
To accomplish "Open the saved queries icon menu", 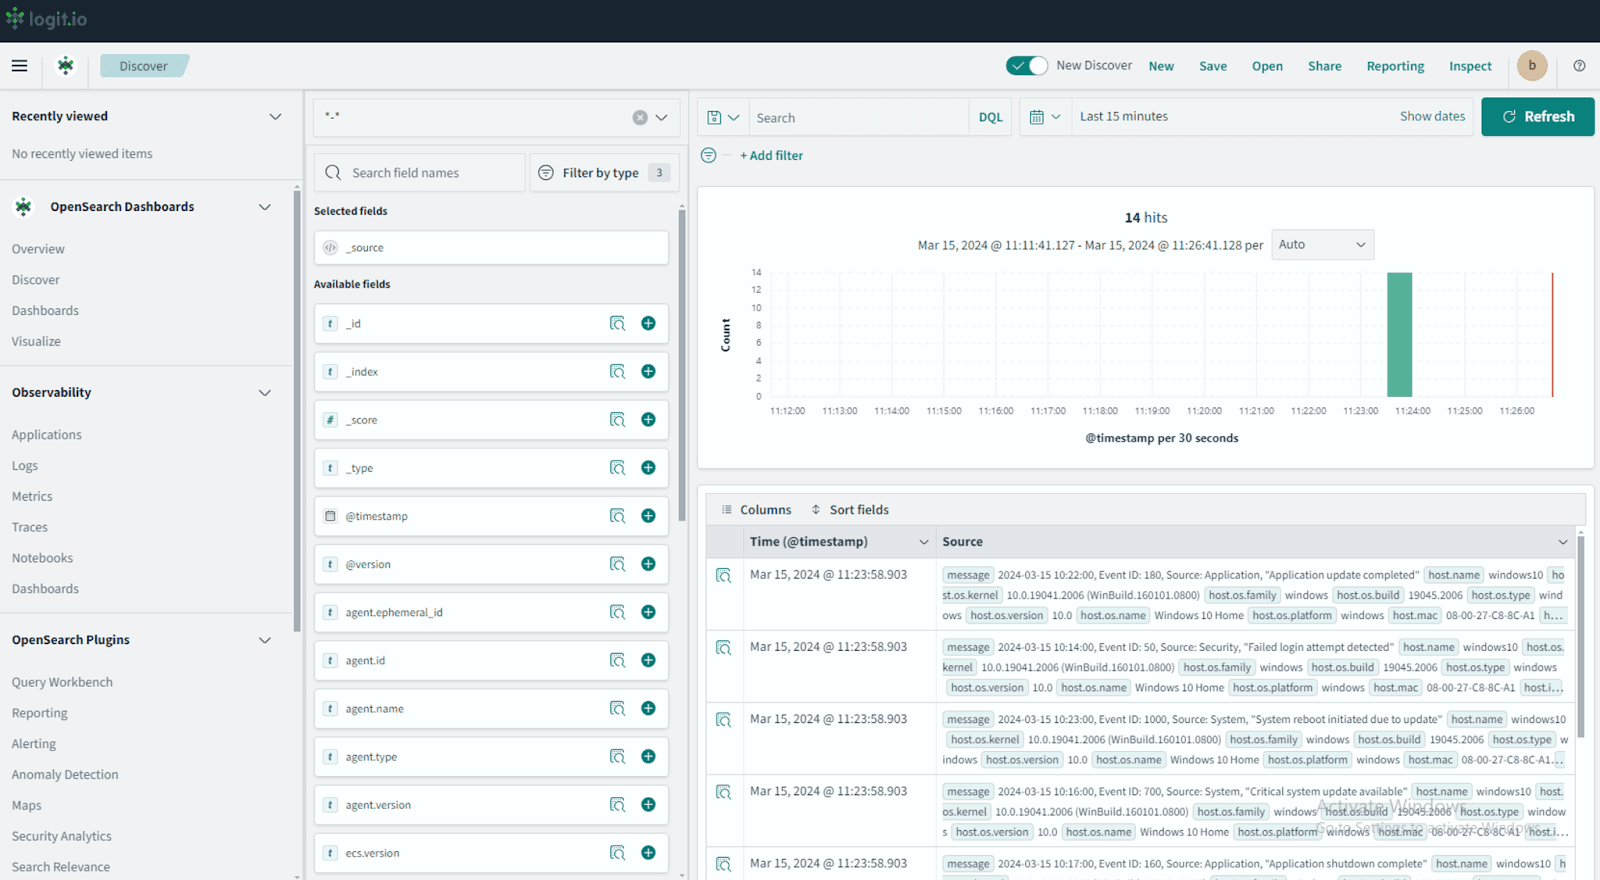I will 722,117.
